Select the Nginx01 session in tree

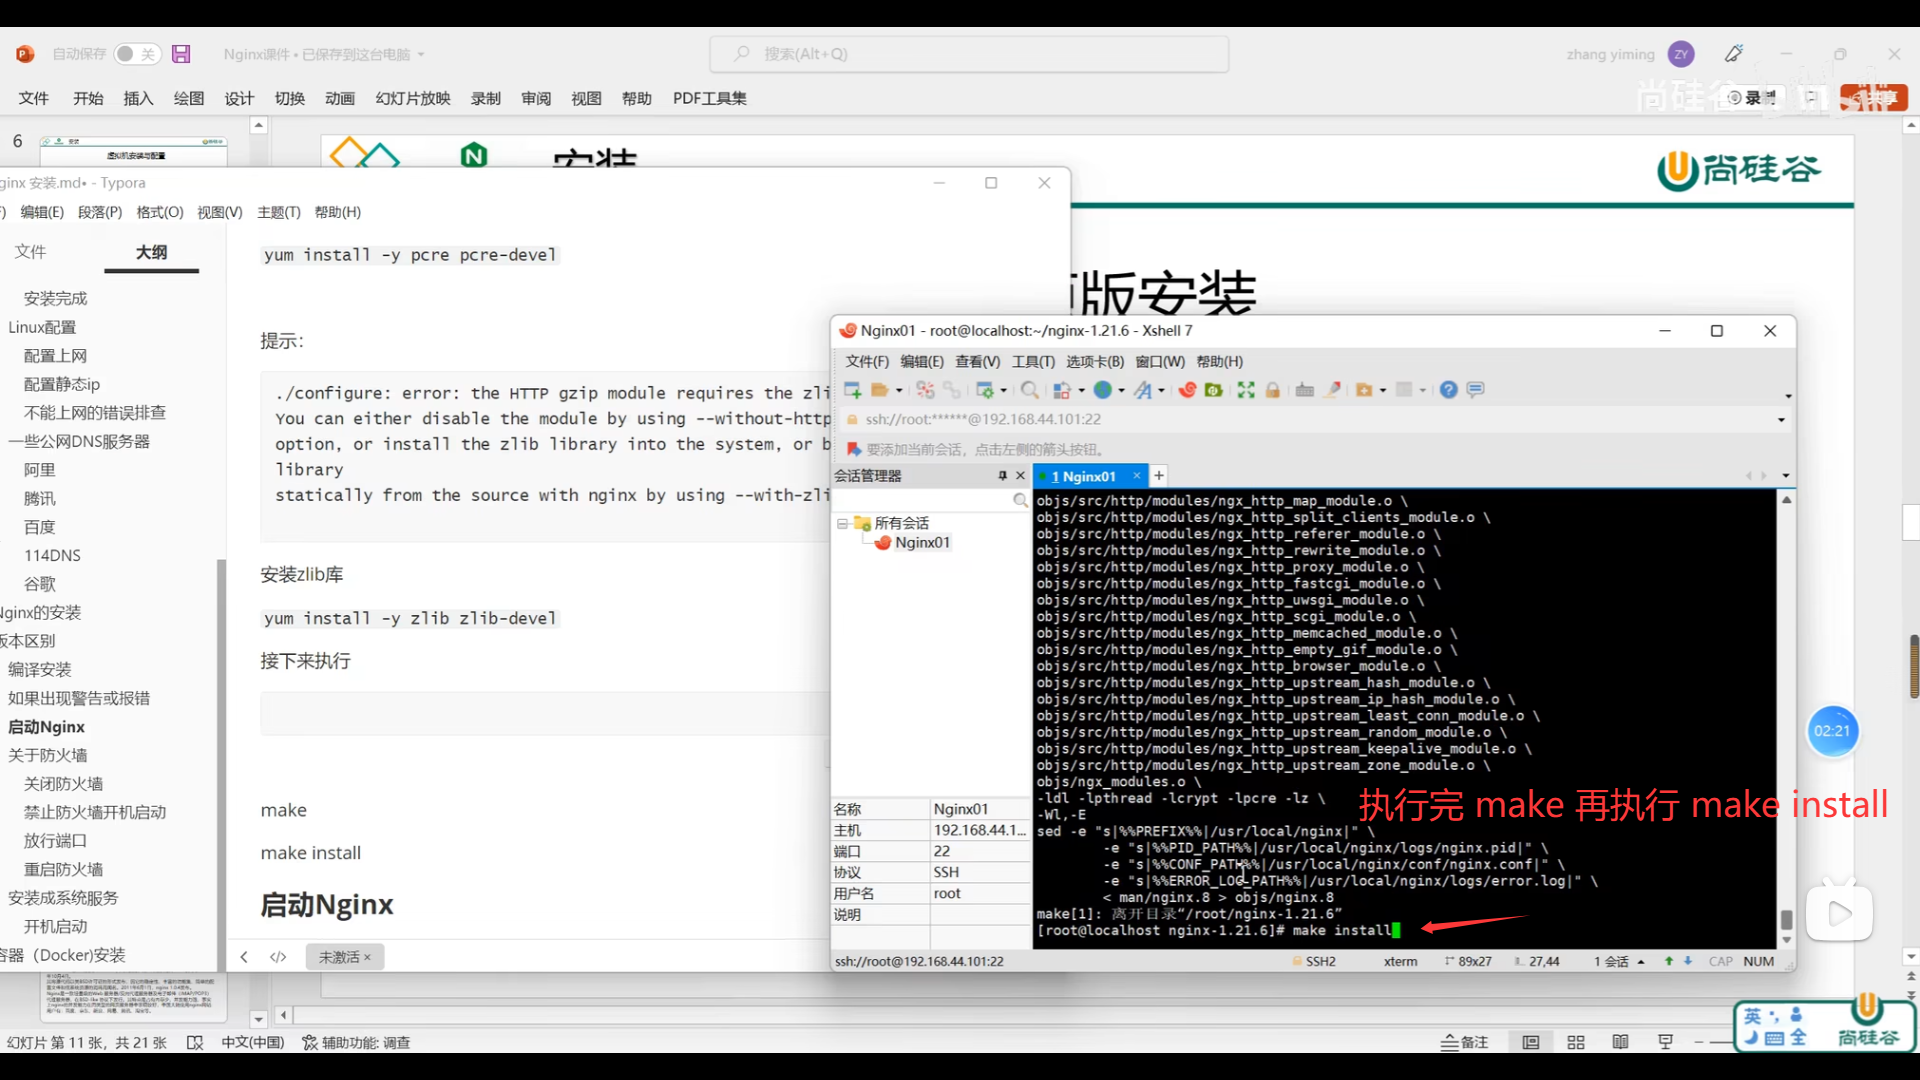click(922, 542)
